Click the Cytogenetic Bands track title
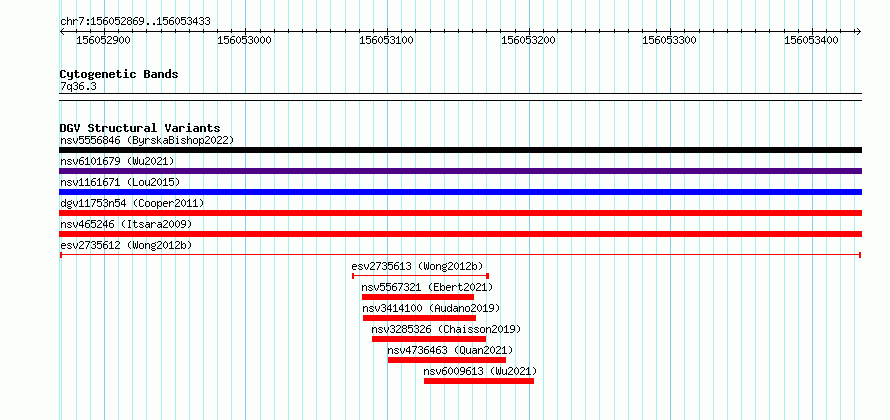The height and width of the screenshot is (420, 890). 119,74
